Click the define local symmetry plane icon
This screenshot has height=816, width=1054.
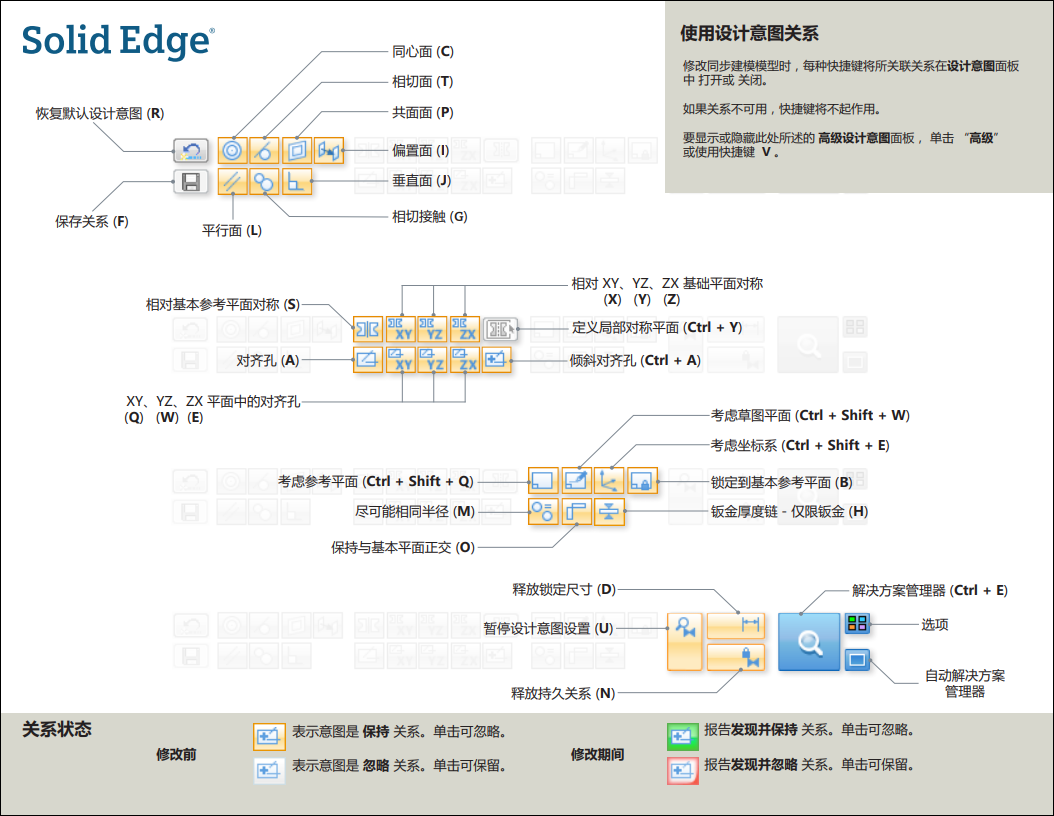pos(500,329)
